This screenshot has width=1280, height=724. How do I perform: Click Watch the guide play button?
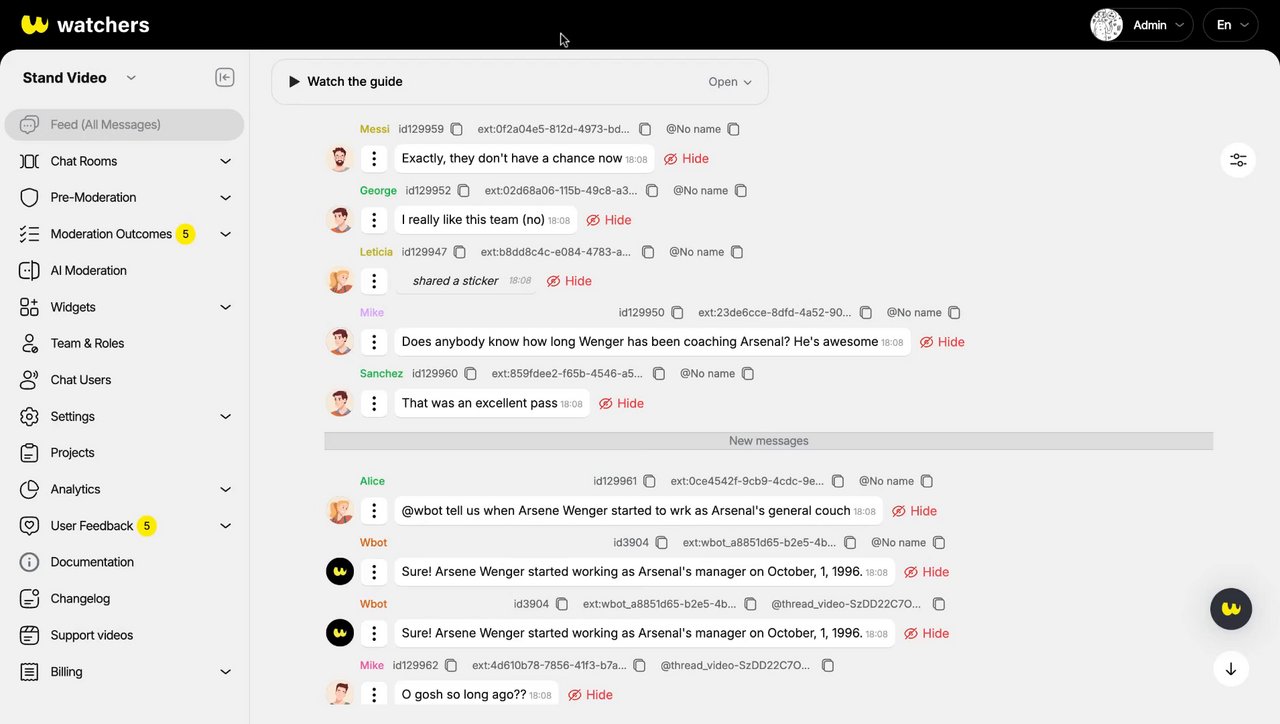tap(294, 82)
